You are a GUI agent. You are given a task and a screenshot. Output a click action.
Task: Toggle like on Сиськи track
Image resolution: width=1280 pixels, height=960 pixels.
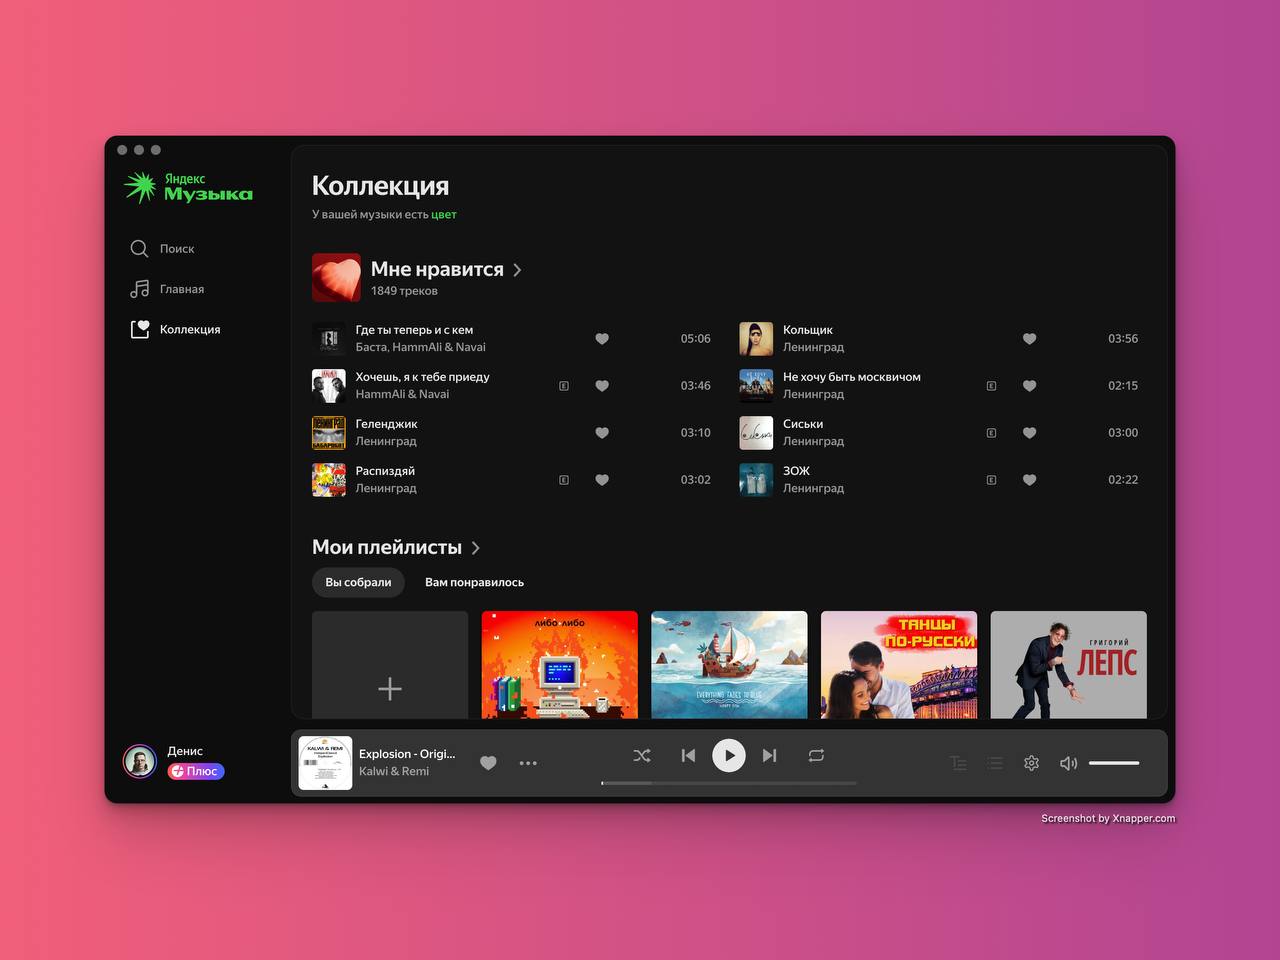pos(1029,433)
